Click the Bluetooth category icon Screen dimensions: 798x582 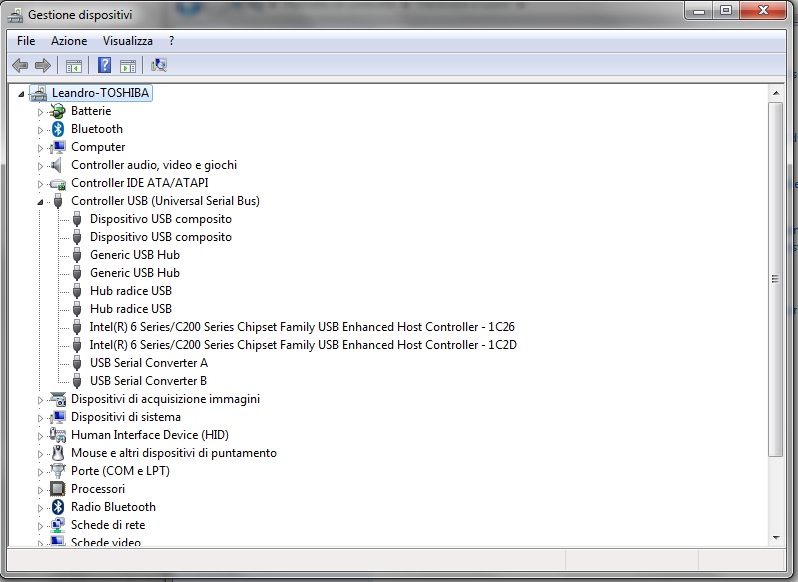(58, 129)
